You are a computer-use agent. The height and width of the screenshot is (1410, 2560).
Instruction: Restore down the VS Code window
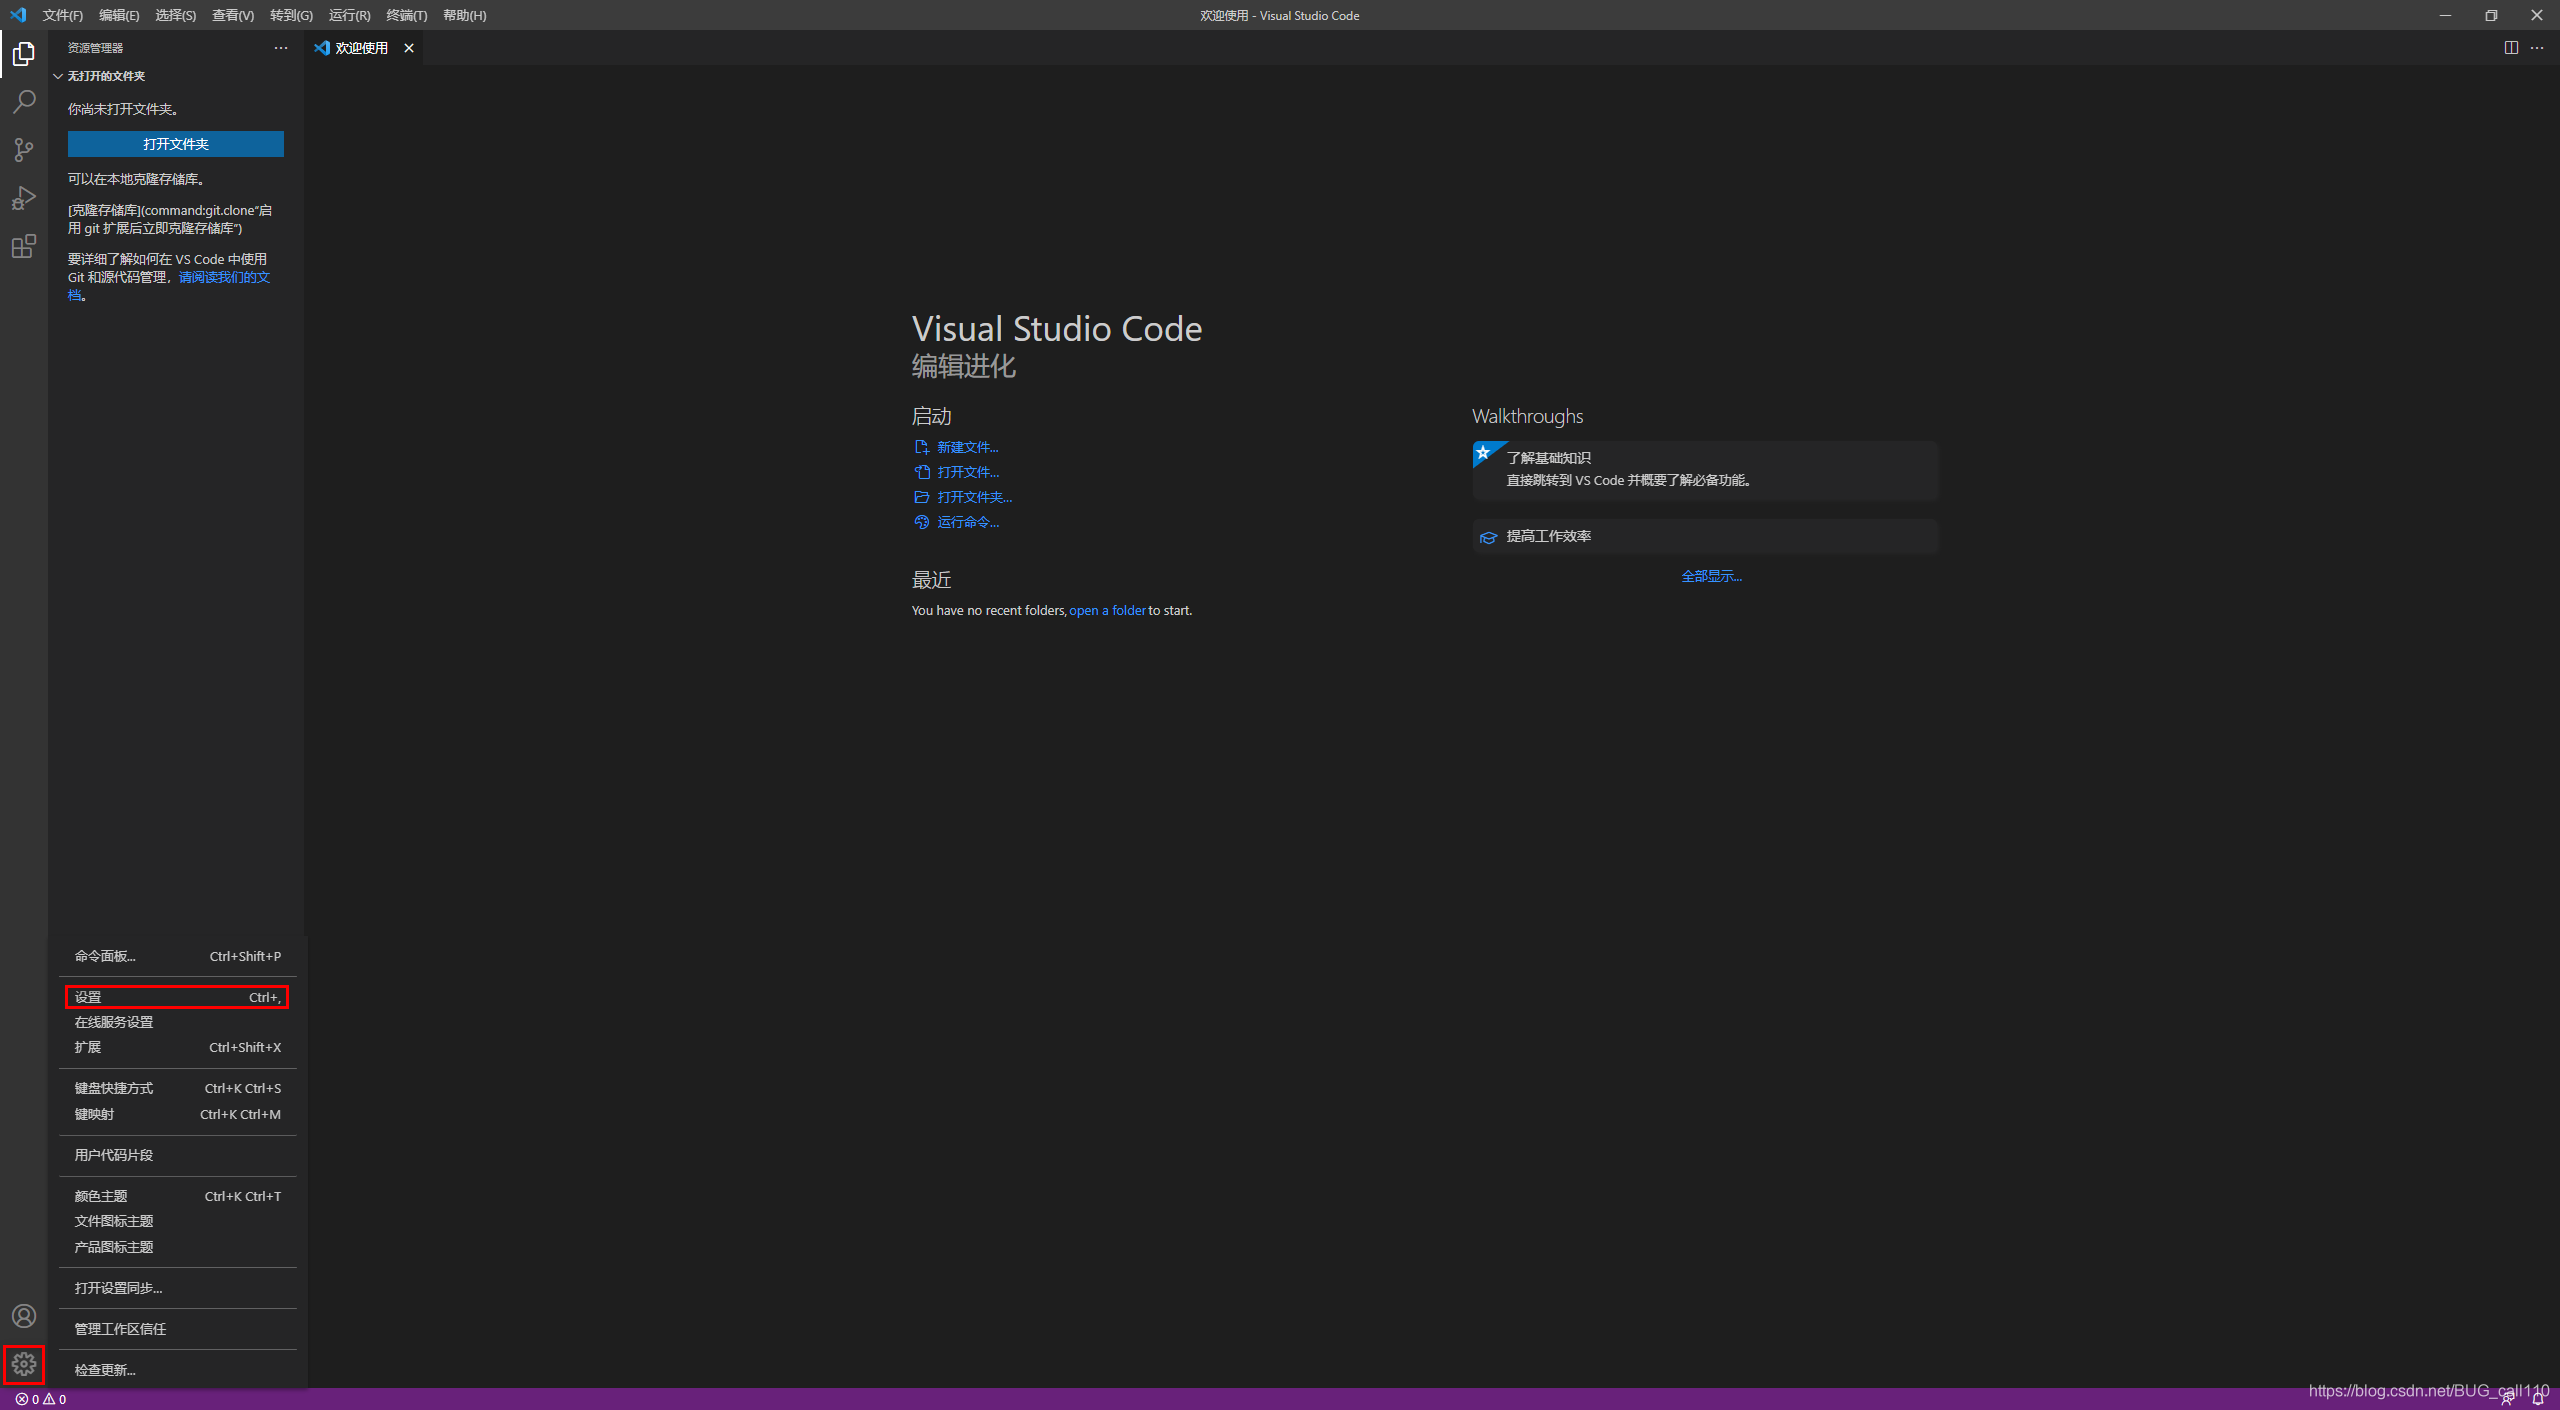tap(2491, 15)
